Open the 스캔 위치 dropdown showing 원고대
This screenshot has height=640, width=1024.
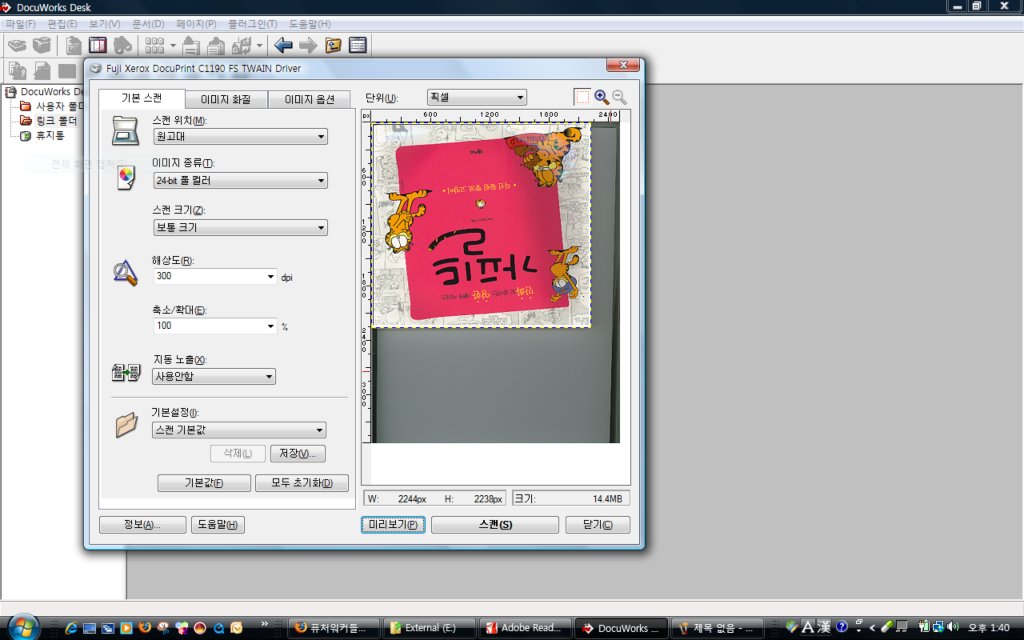click(x=240, y=136)
